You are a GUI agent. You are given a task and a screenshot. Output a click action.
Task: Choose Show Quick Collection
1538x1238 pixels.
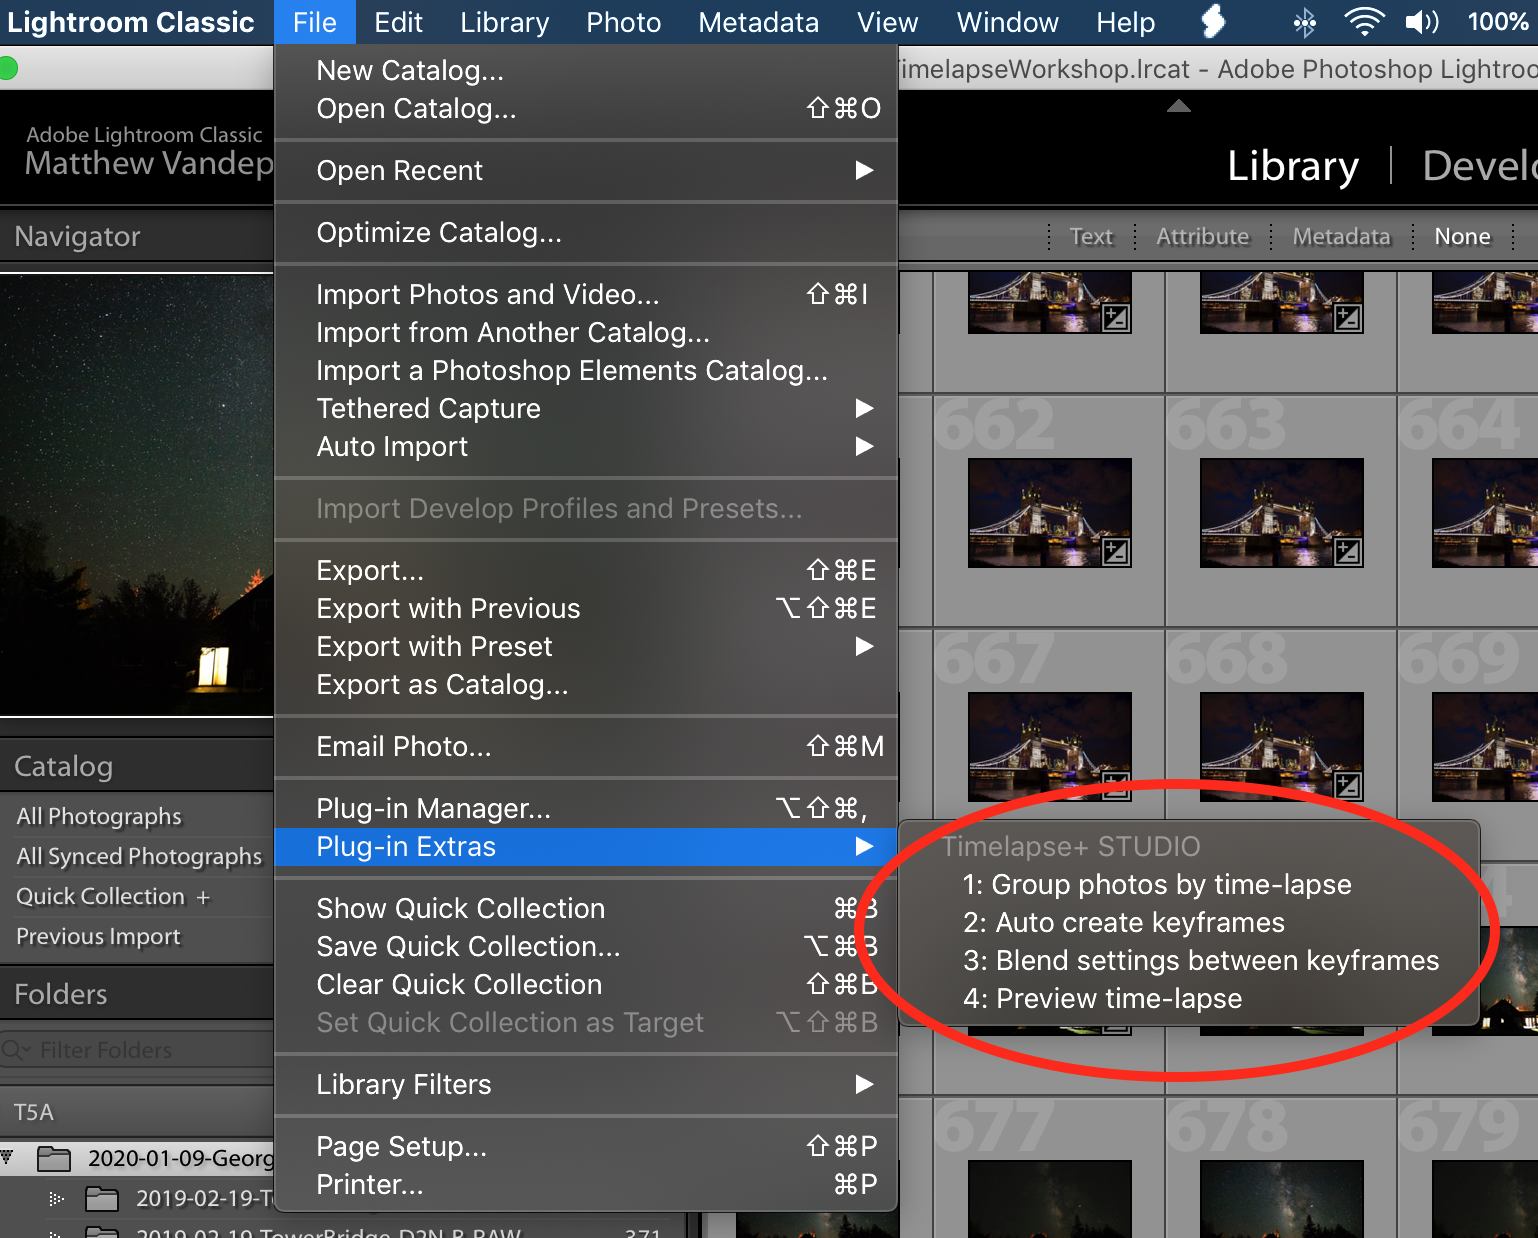[586, 909]
